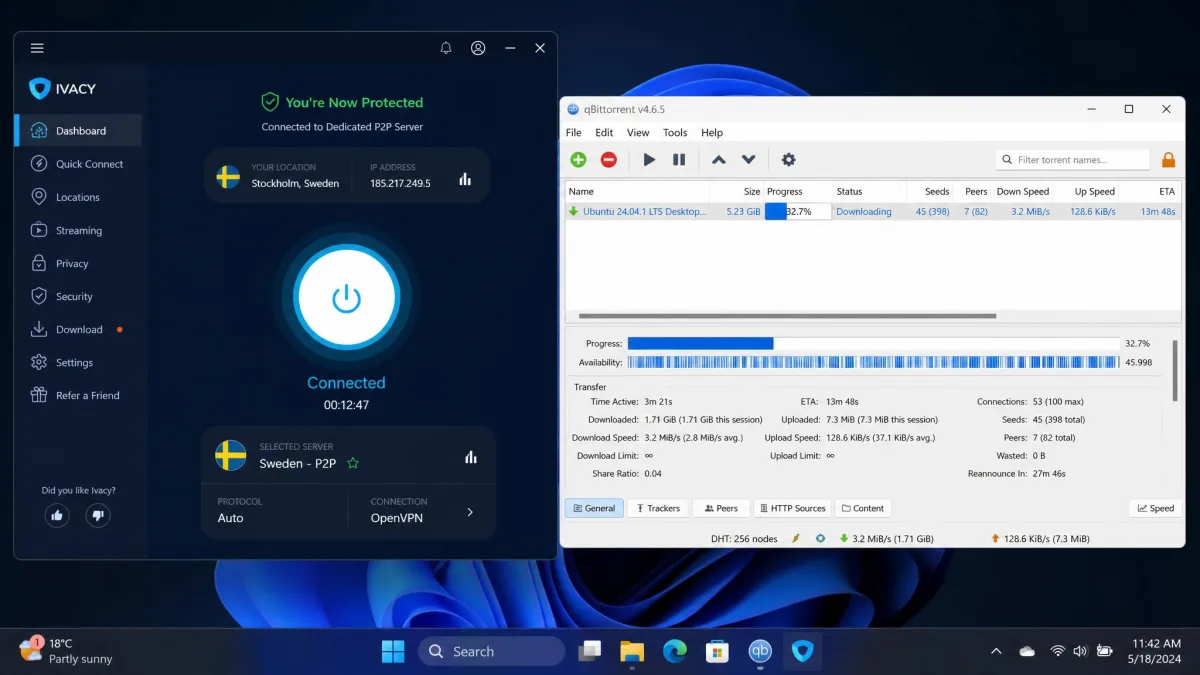Open Microsoft Edge from taskbar

(x=675, y=651)
